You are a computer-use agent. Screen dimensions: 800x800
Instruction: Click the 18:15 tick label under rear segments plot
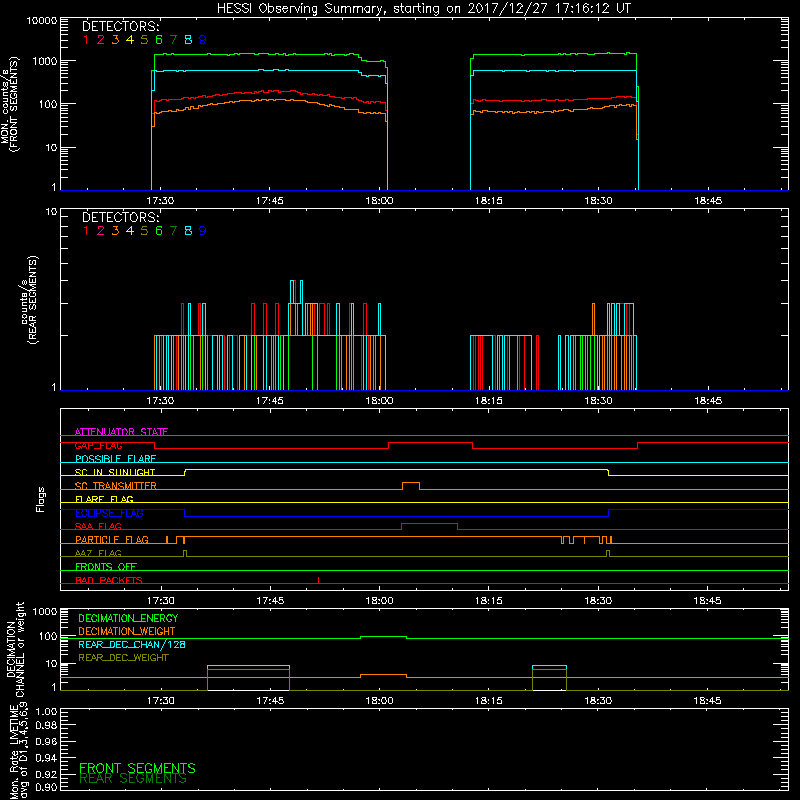point(488,401)
